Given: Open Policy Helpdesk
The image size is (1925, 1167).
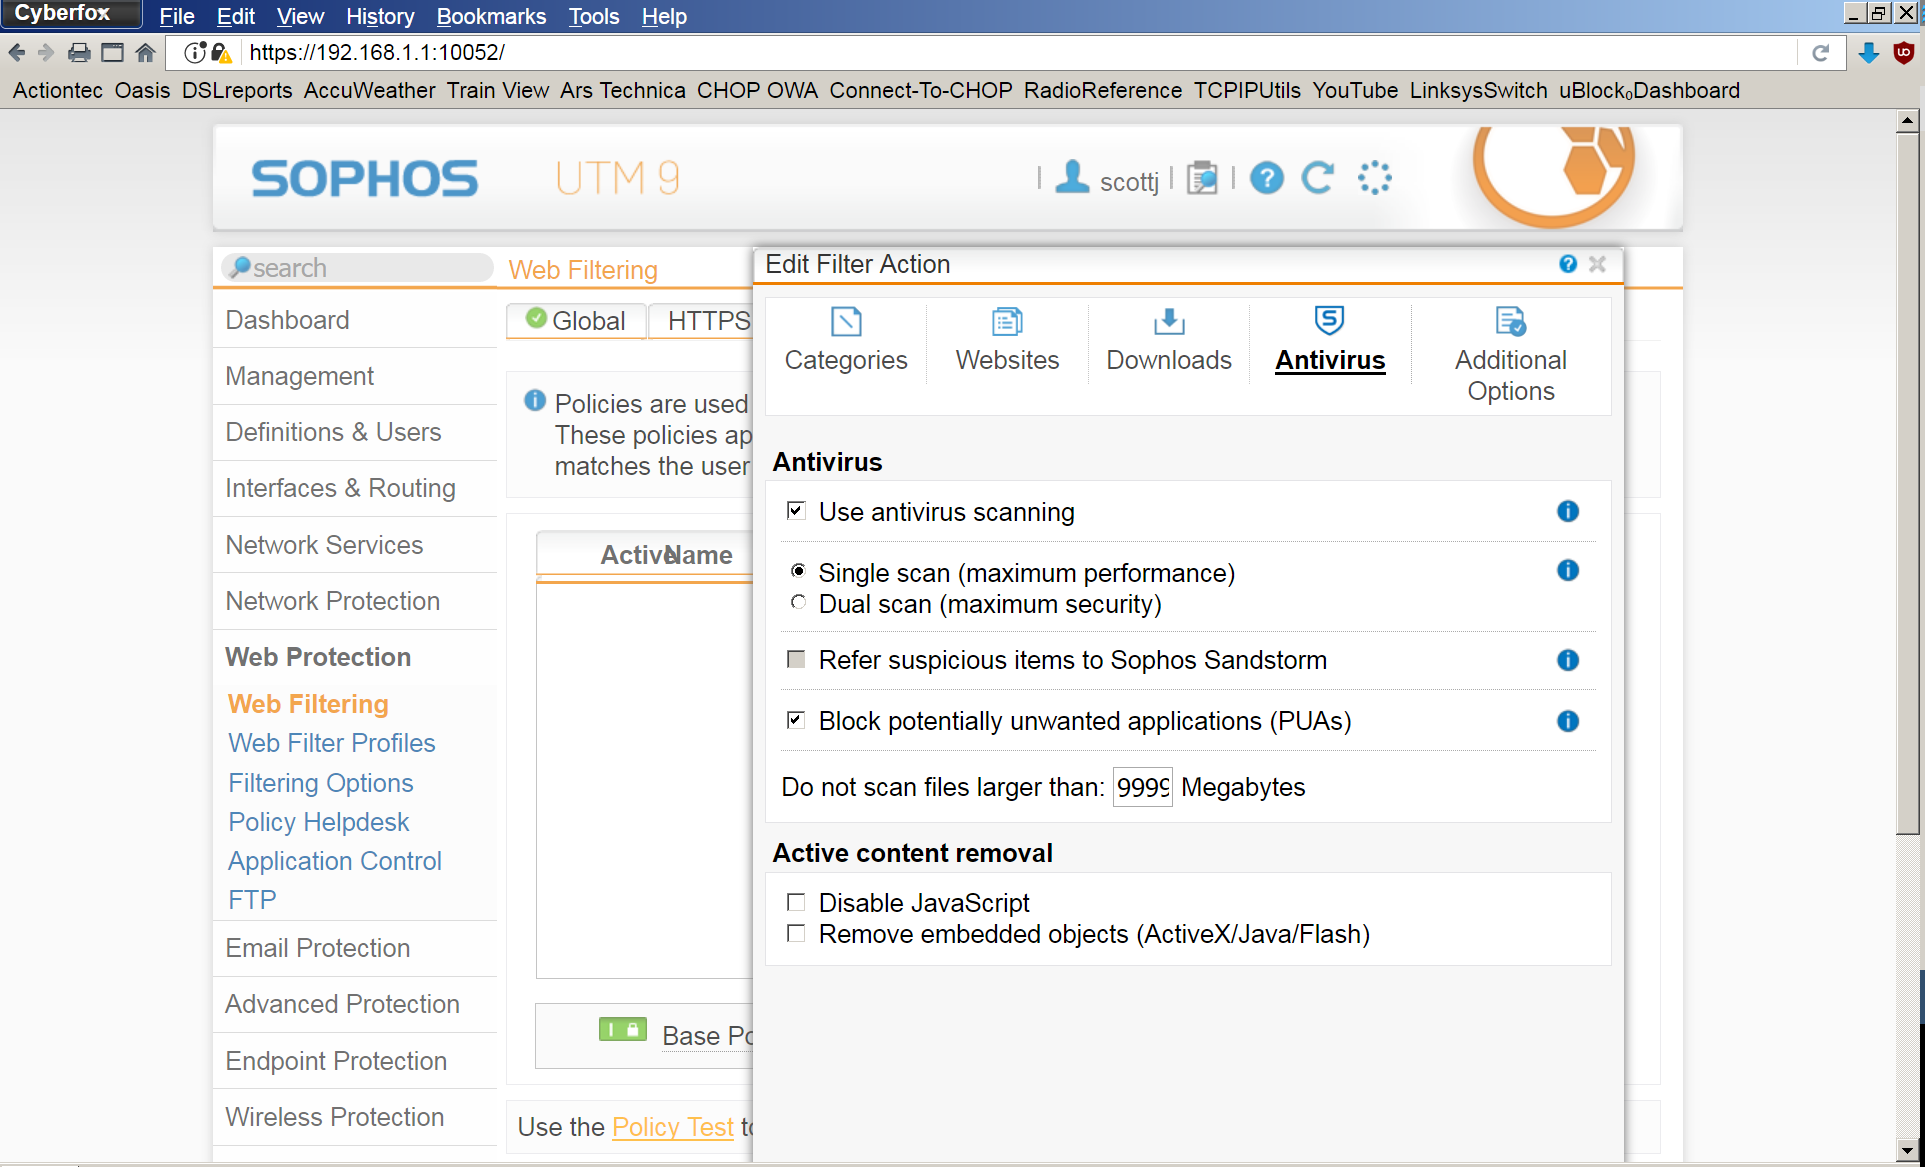Looking at the screenshot, I should point(319,822).
